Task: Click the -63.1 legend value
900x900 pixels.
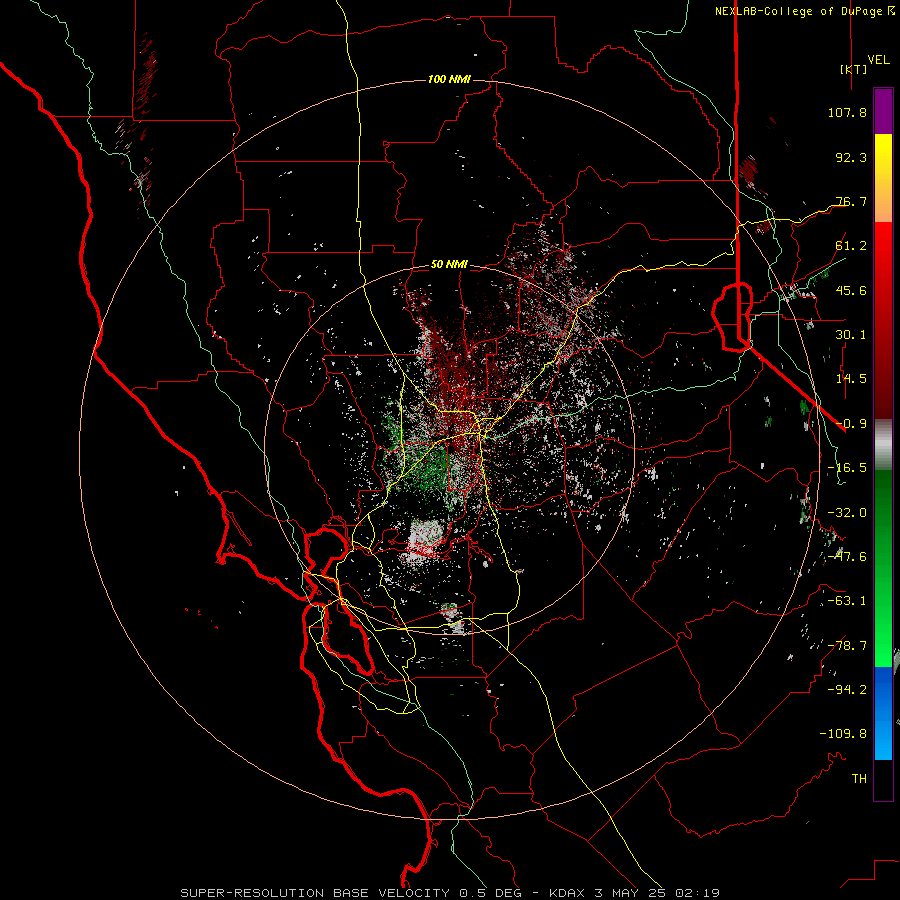Action: tap(847, 601)
